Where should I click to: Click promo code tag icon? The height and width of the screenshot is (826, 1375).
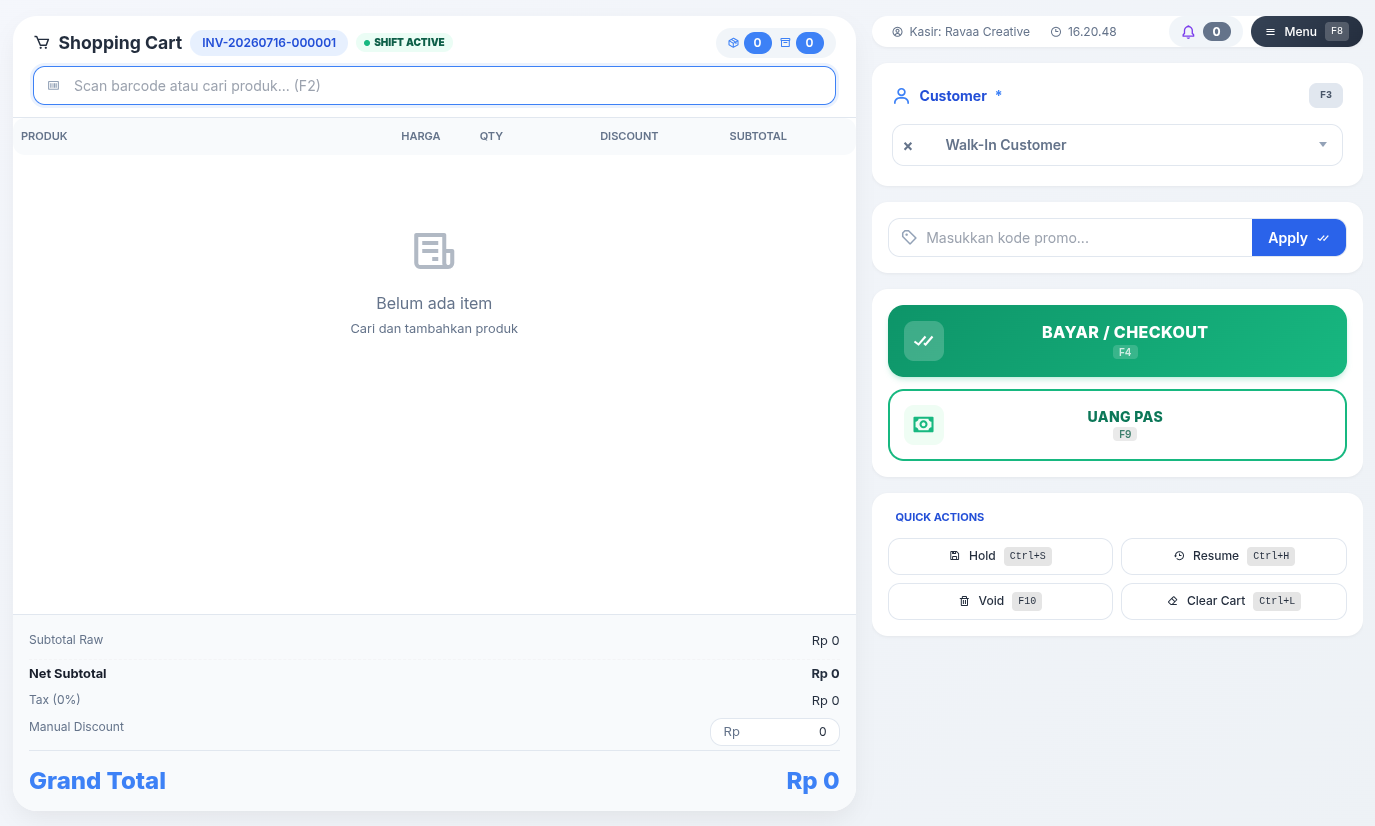[x=909, y=238]
